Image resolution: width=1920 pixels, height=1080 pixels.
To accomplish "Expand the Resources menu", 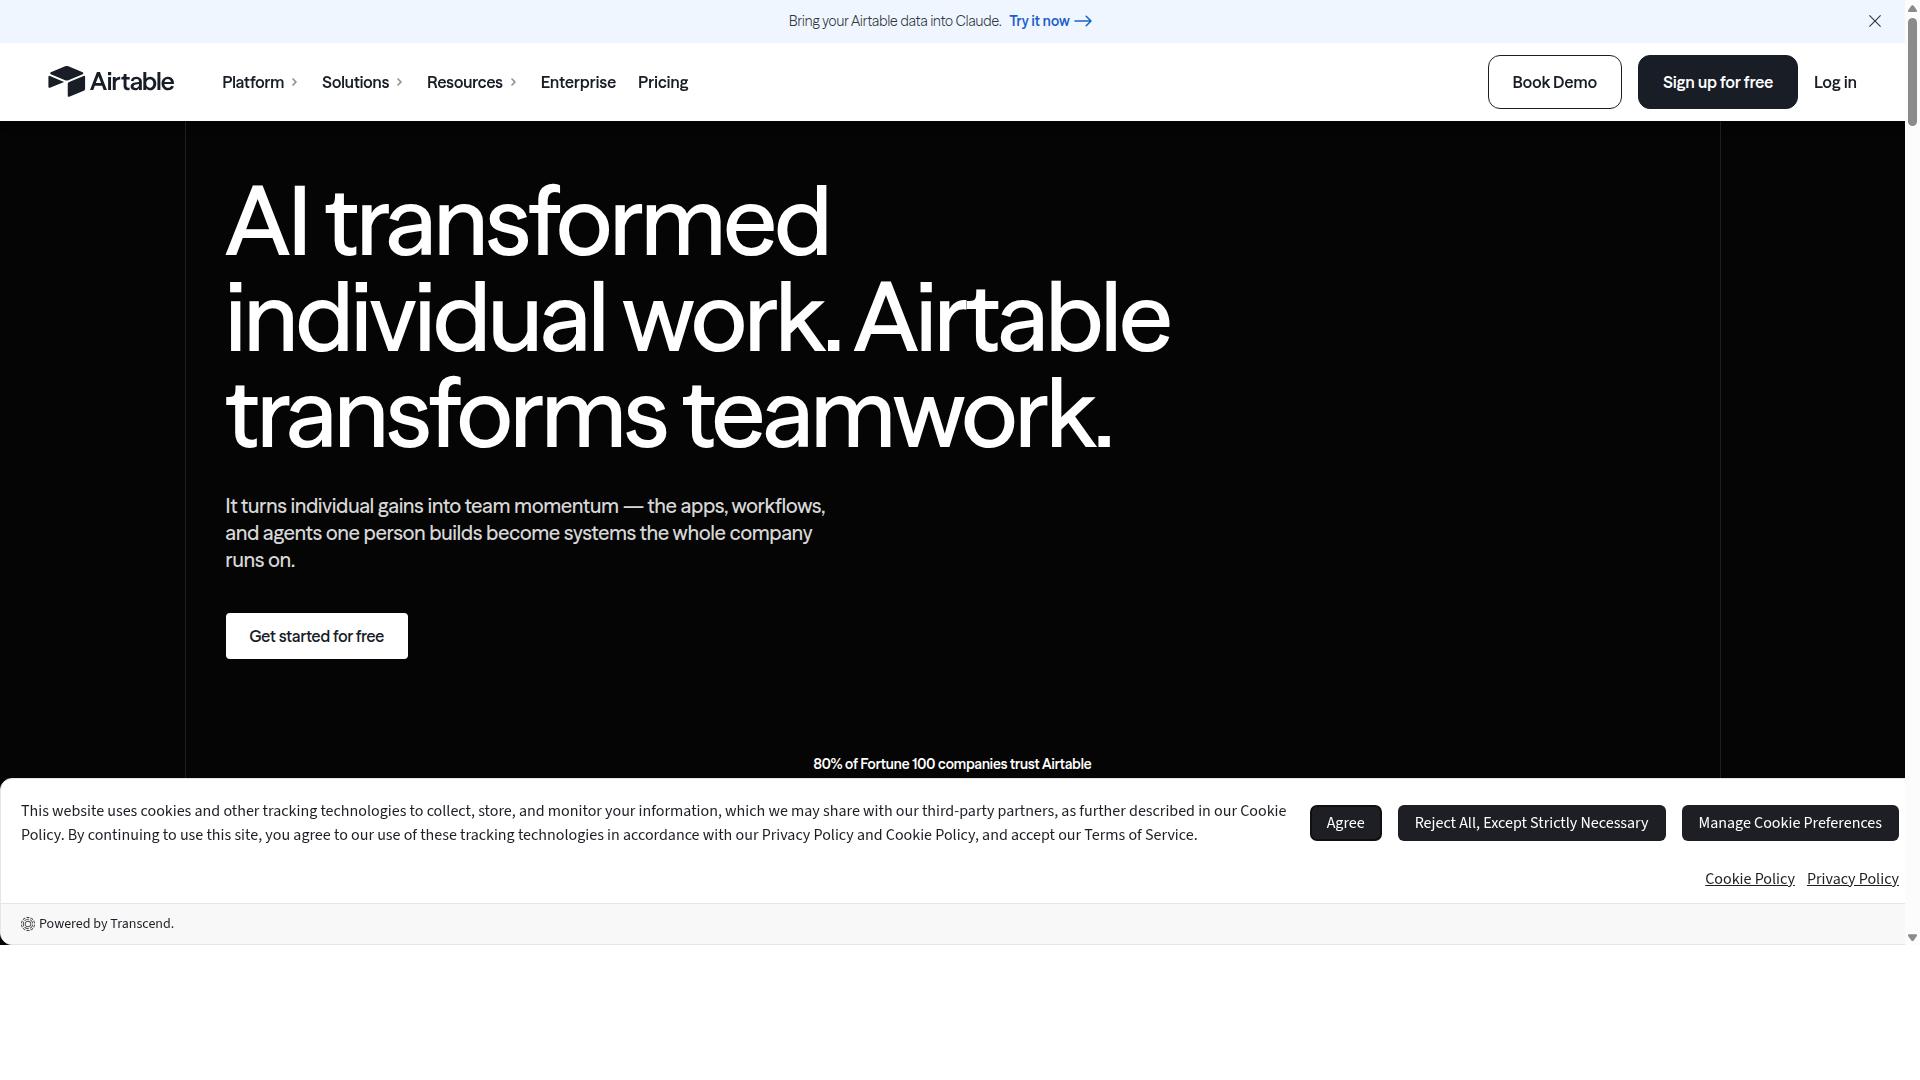I will pyautogui.click(x=472, y=82).
